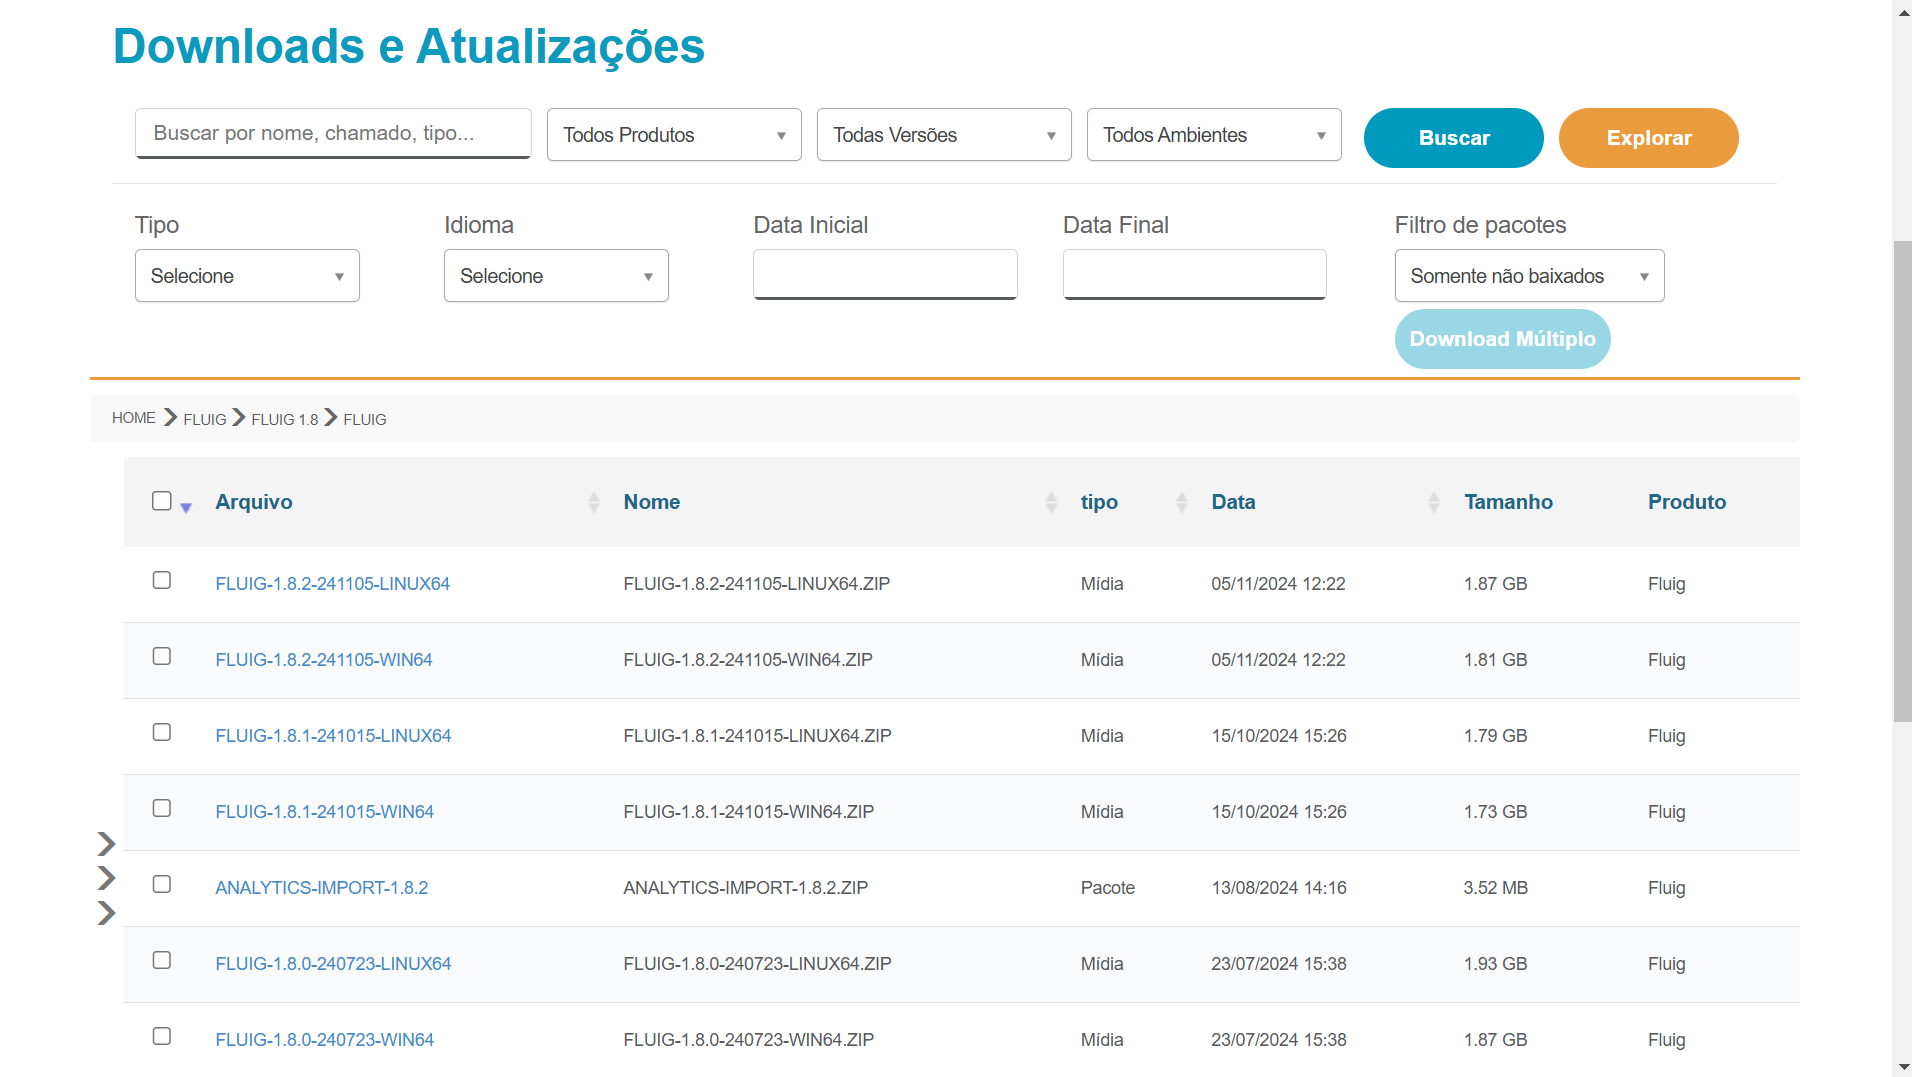The height and width of the screenshot is (1077, 1912).
Task: Click name cell FLUIG-1.8.1-241015-WIN64.ZIP
Action: pos(749,812)
